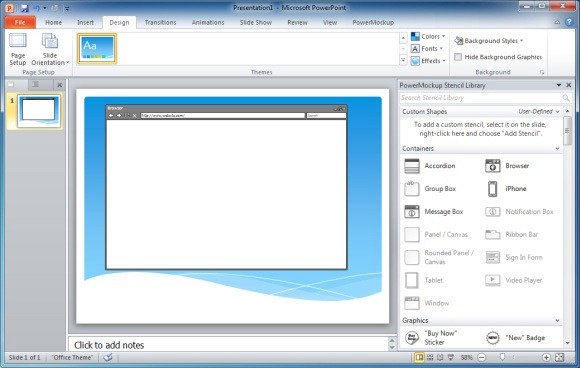
Task: Switch to the Review tab
Action: 297,22
